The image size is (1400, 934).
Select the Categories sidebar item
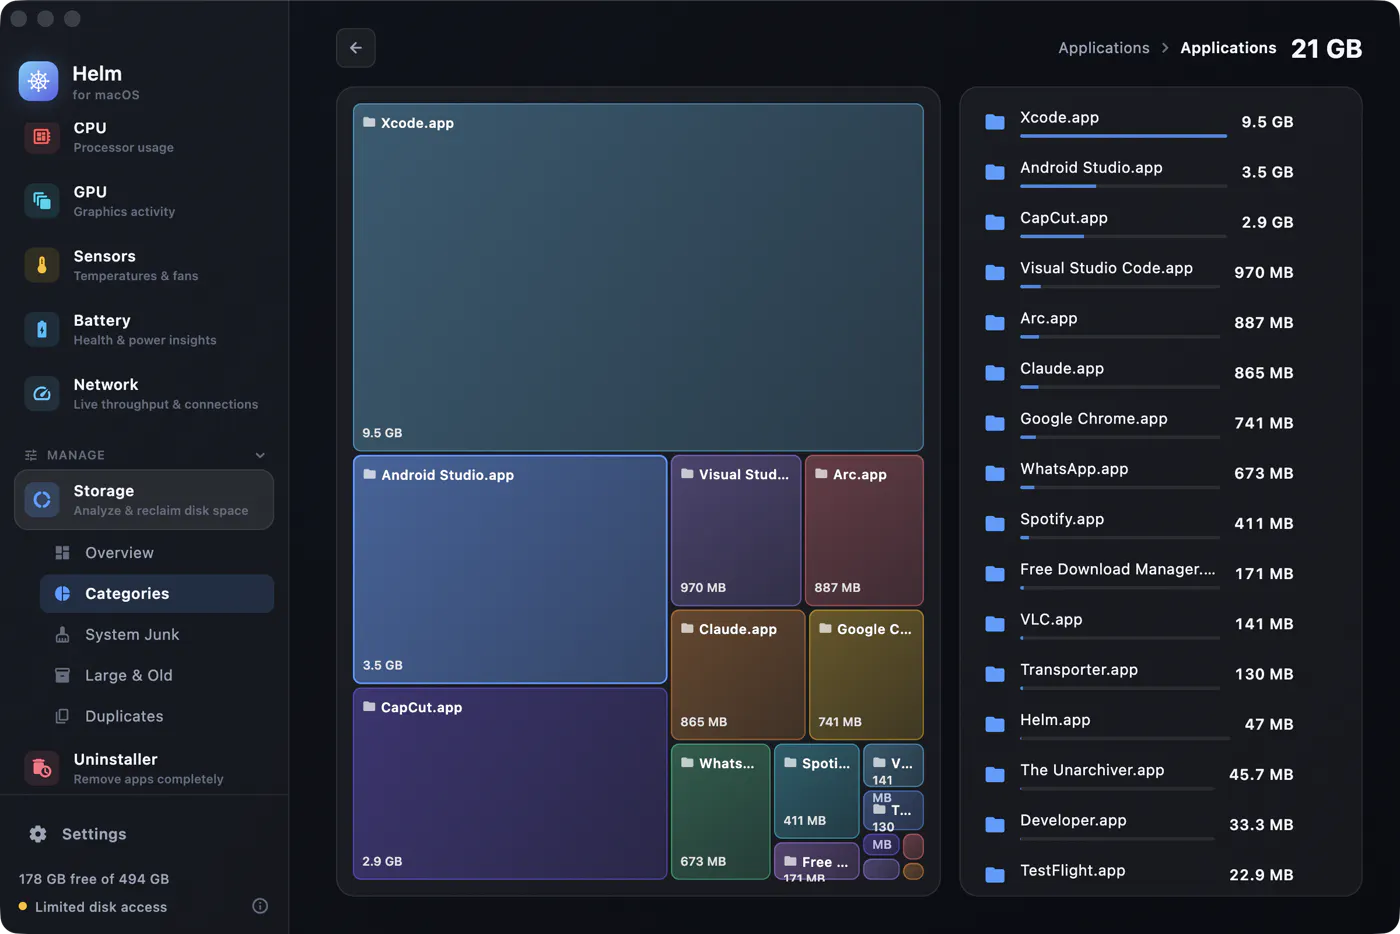pyautogui.click(x=157, y=594)
